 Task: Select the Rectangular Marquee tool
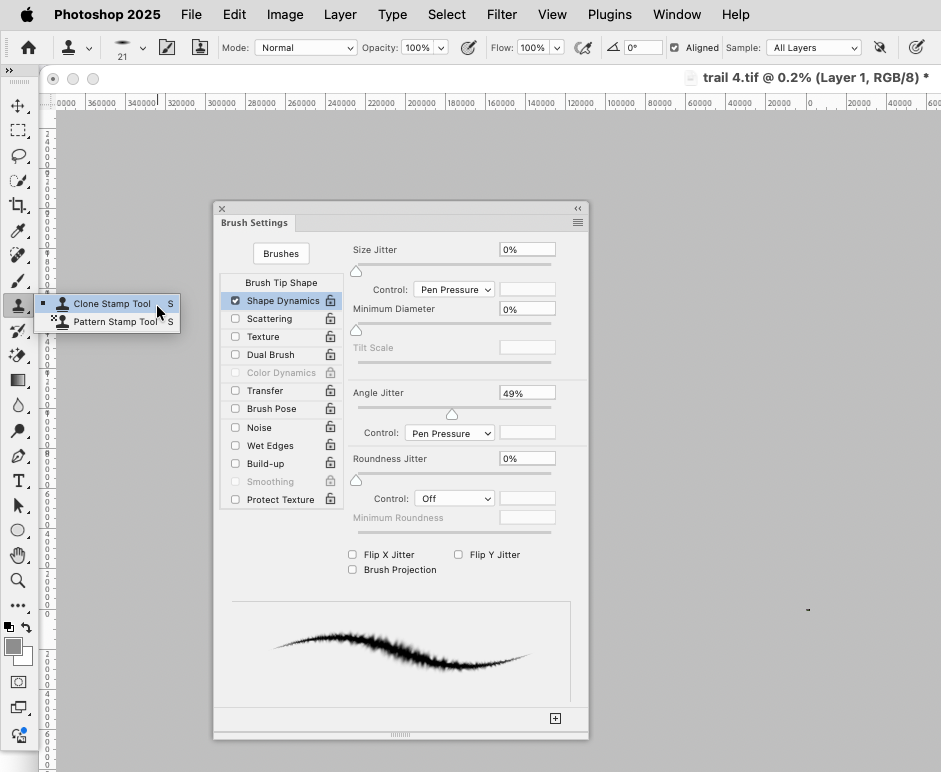[18, 131]
